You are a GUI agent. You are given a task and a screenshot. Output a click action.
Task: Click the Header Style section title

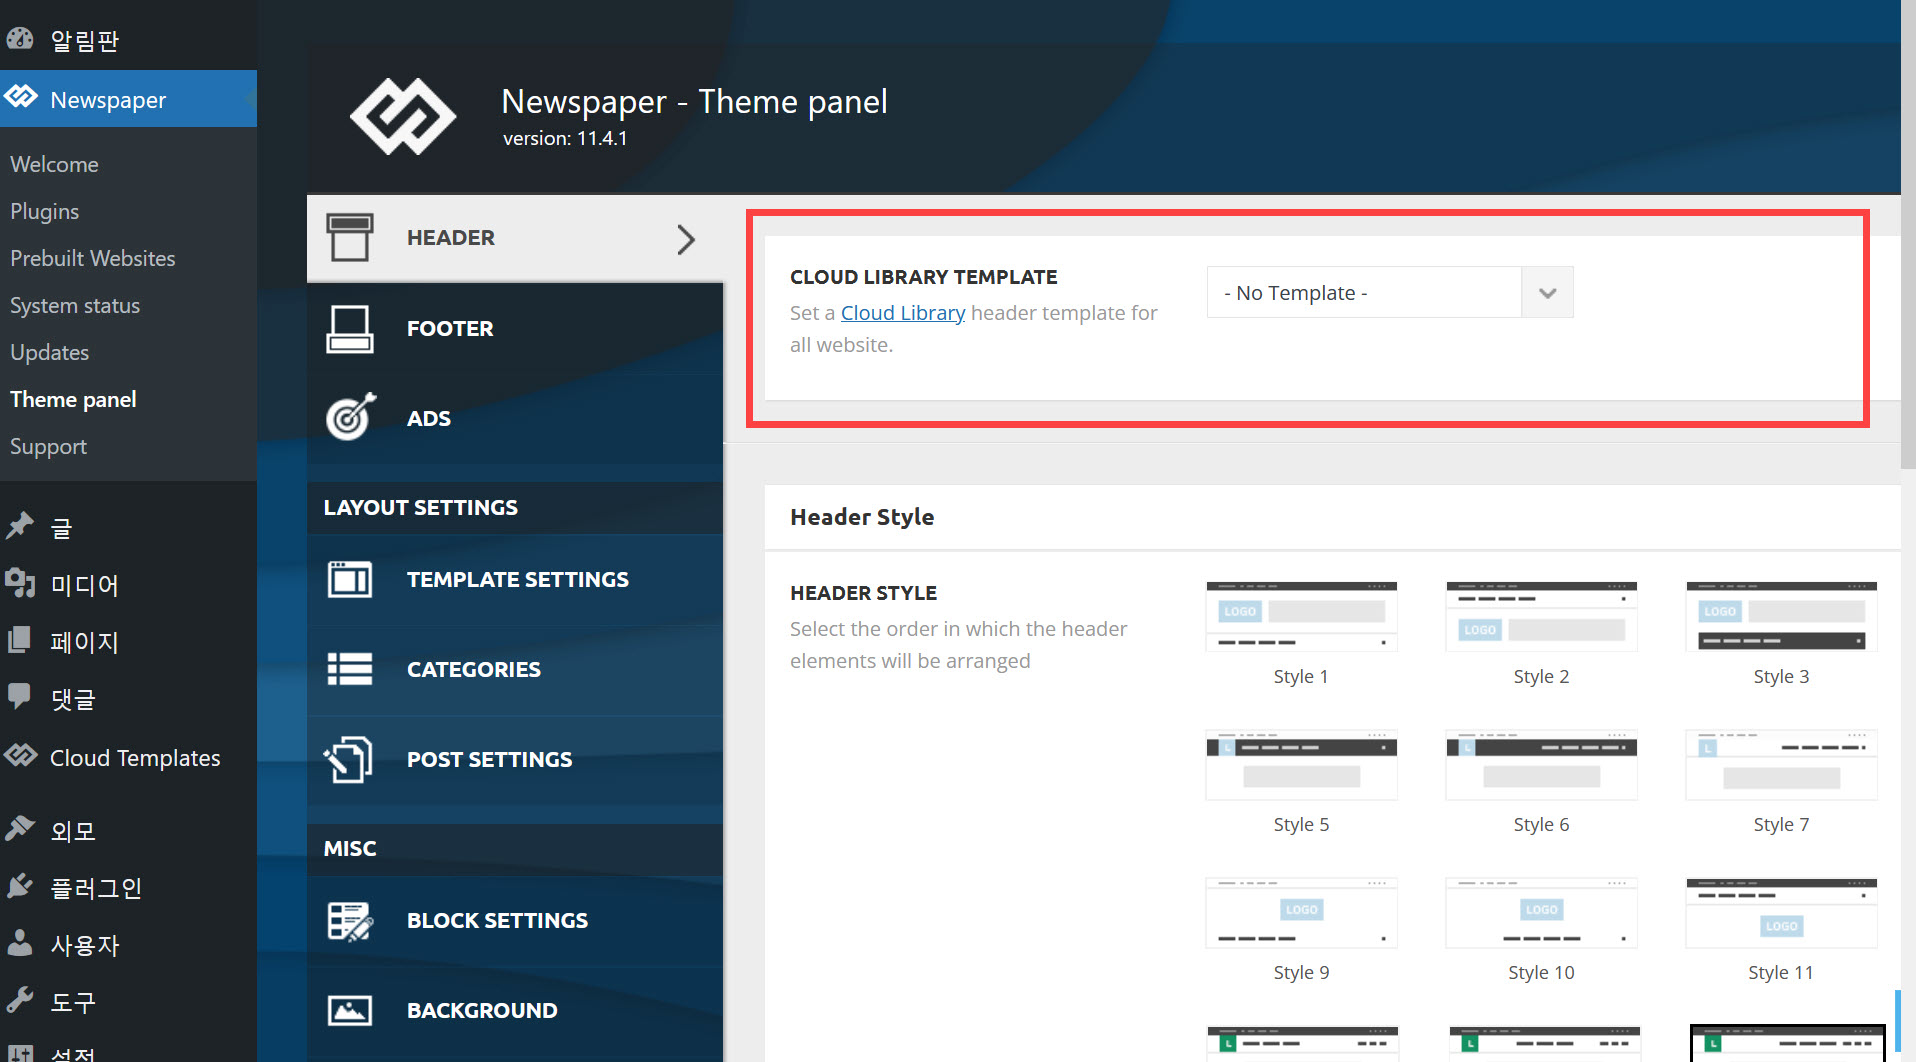pyautogui.click(x=862, y=517)
